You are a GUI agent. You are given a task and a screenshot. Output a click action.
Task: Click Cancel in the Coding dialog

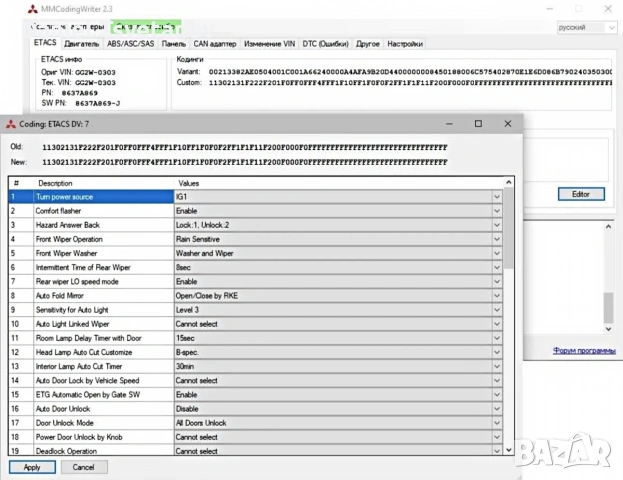pyautogui.click(x=84, y=467)
